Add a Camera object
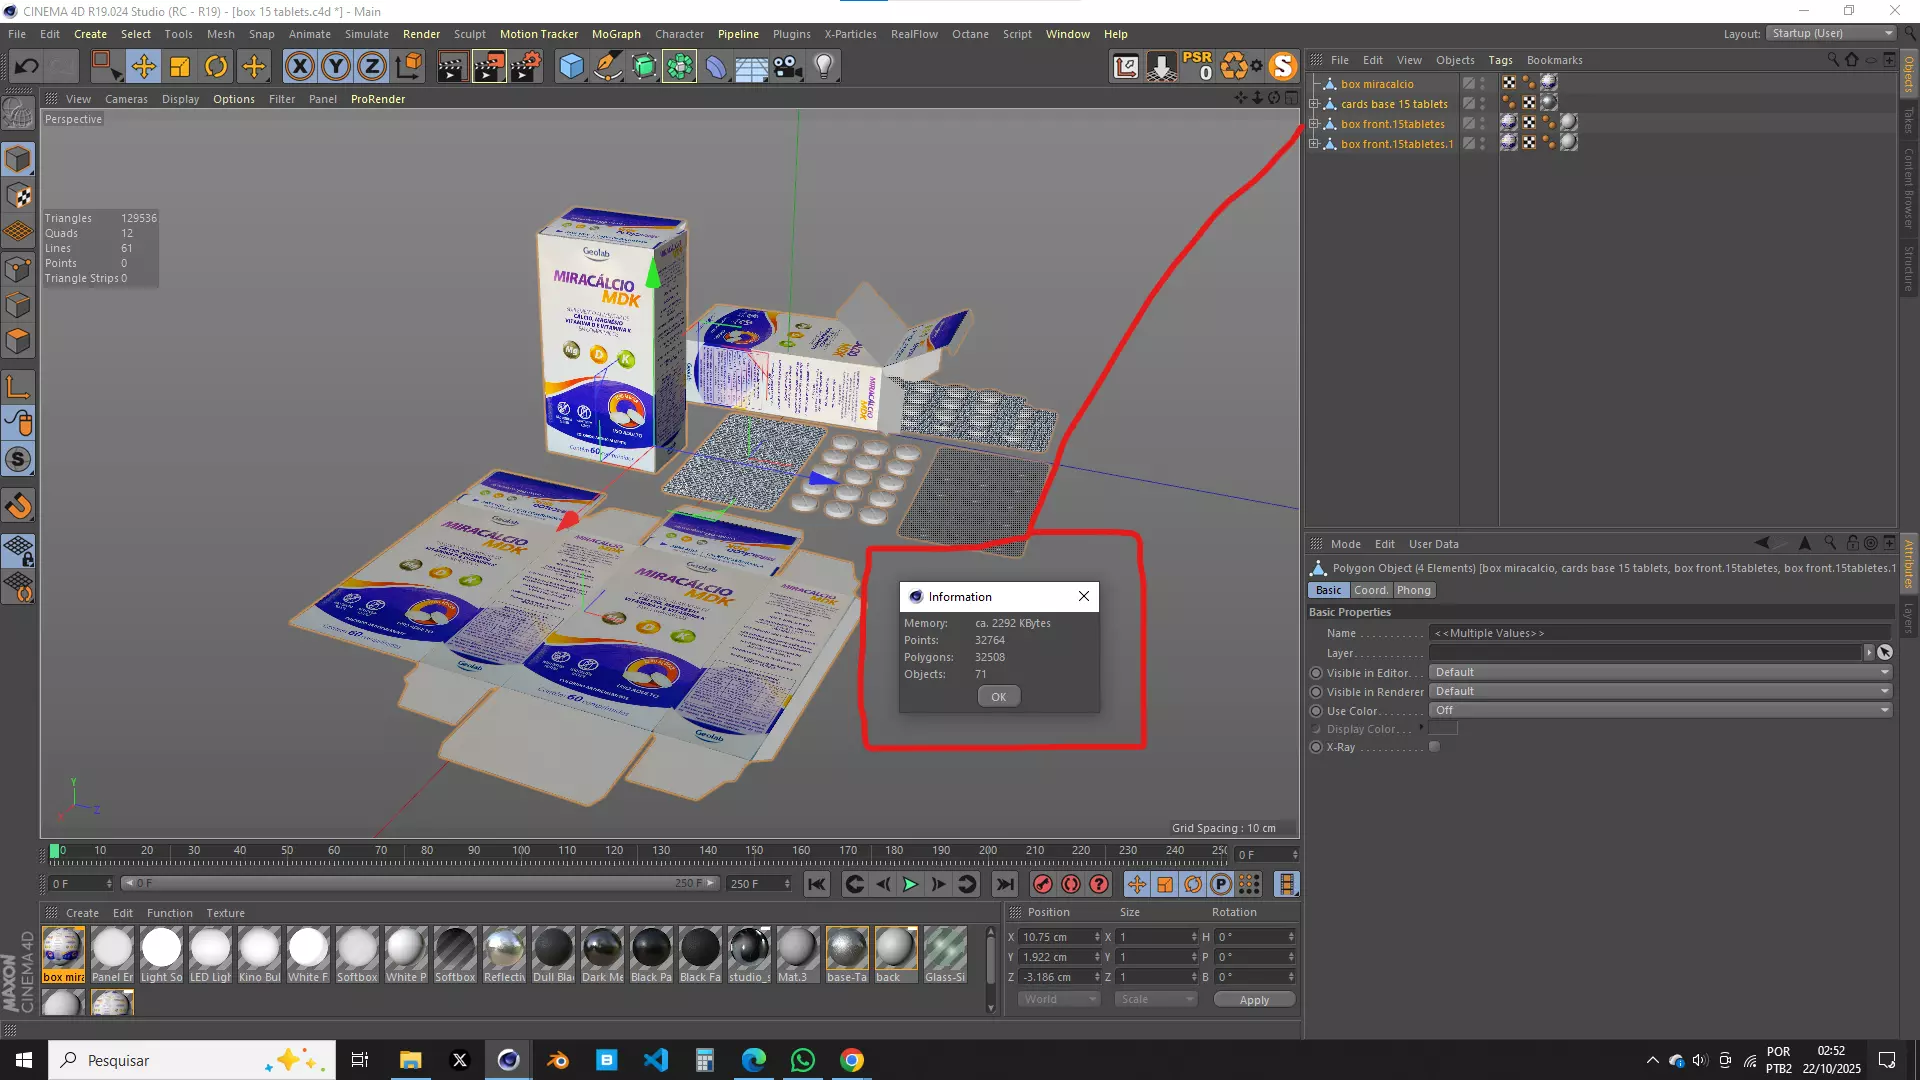1920x1080 pixels. pos(788,67)
